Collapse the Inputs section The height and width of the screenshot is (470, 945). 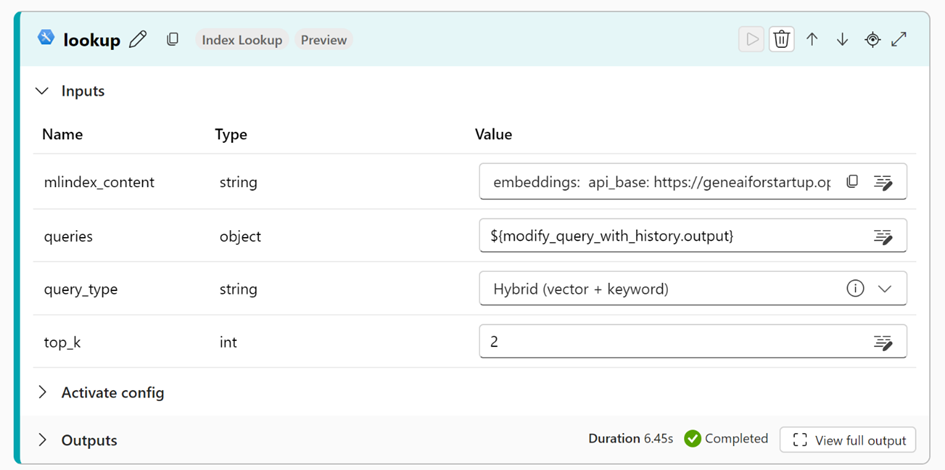pos(42,91)
